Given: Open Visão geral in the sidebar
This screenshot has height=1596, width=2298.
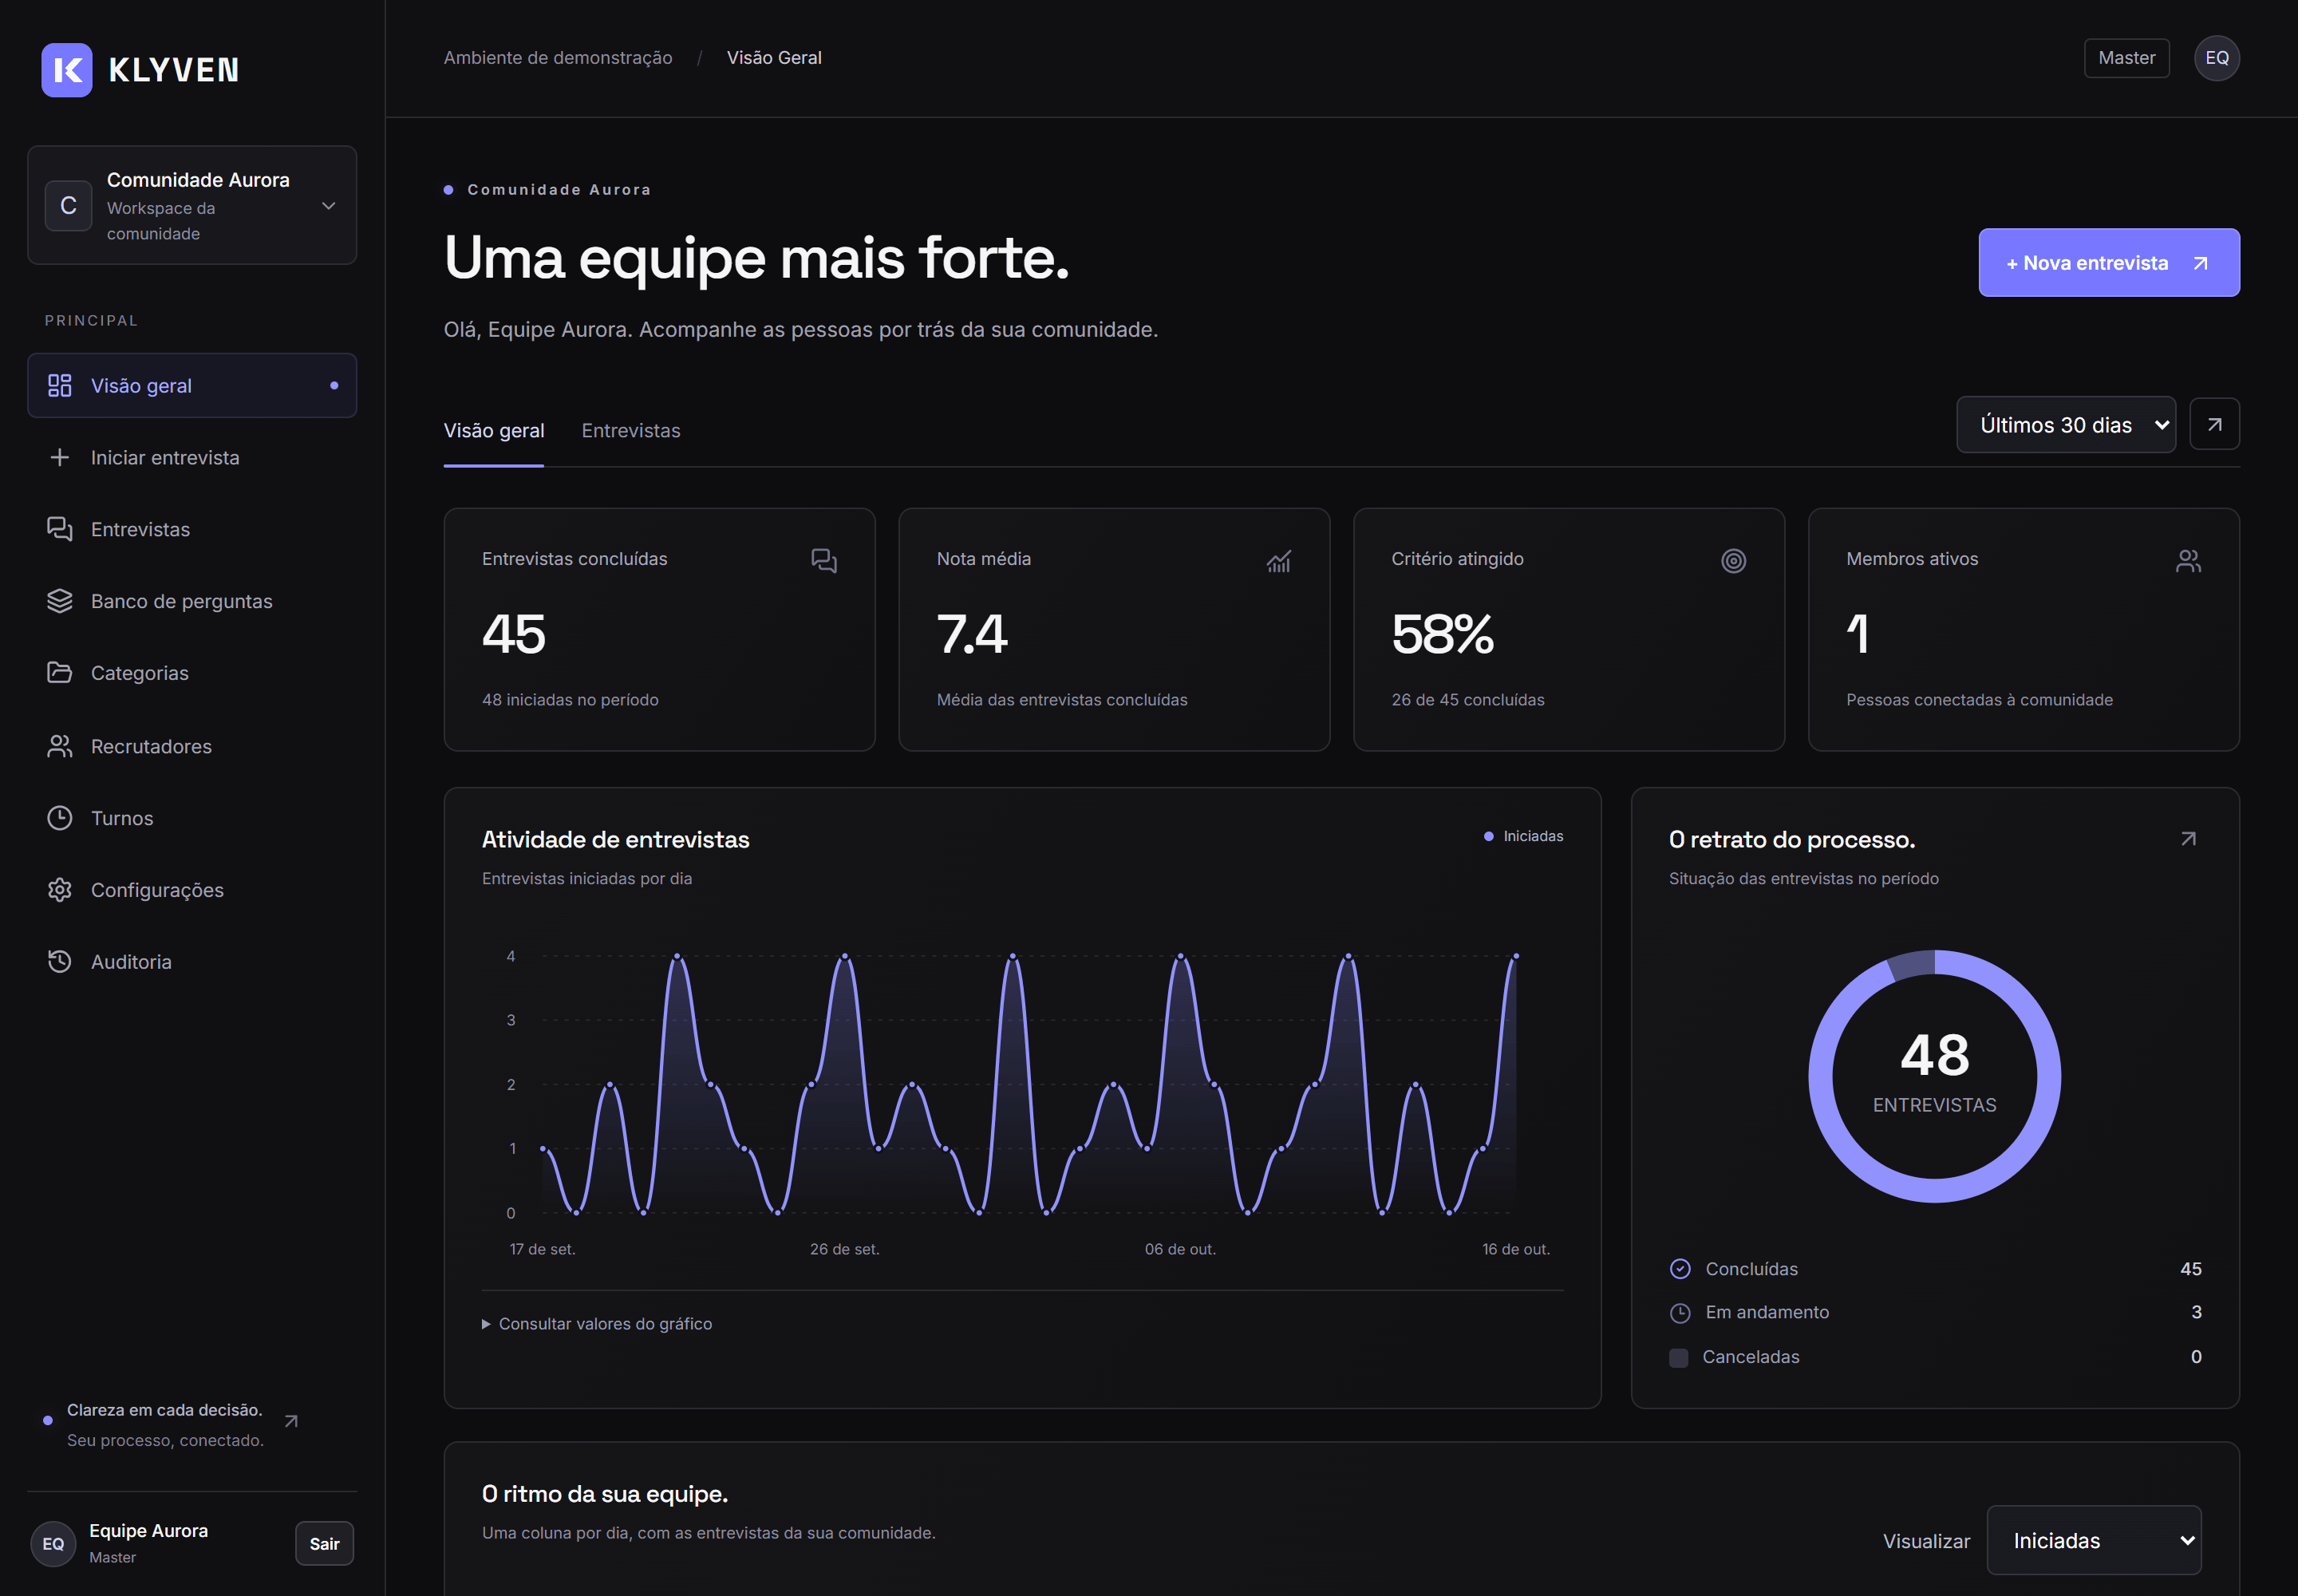Looking at the screenshot, I should click(192, 386).
